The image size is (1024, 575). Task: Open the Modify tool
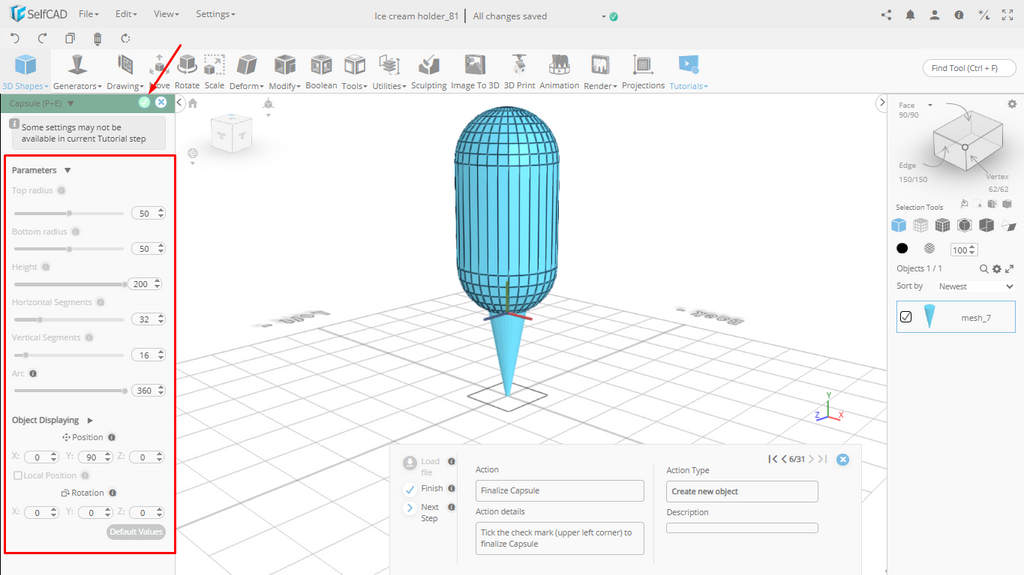pos(284,72)
